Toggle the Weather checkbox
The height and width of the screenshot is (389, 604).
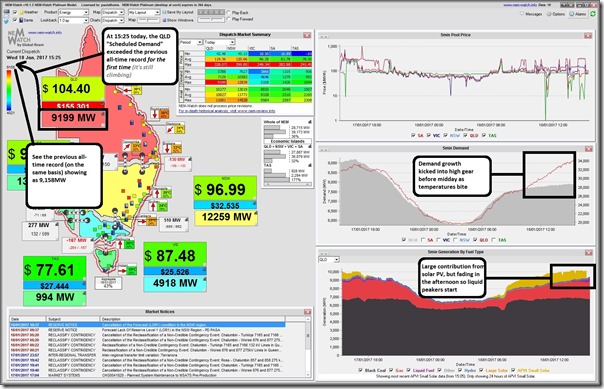click(15, 12)
